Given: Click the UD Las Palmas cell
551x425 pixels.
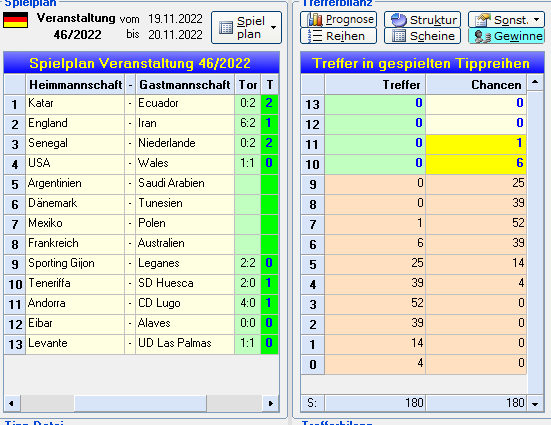Looking at the screenshot, I should [x=185, y=344].
